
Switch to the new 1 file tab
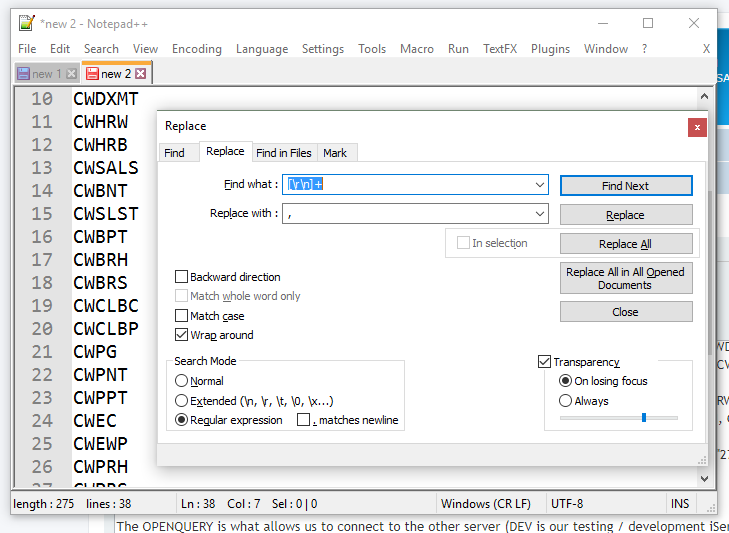click(40, 74)
